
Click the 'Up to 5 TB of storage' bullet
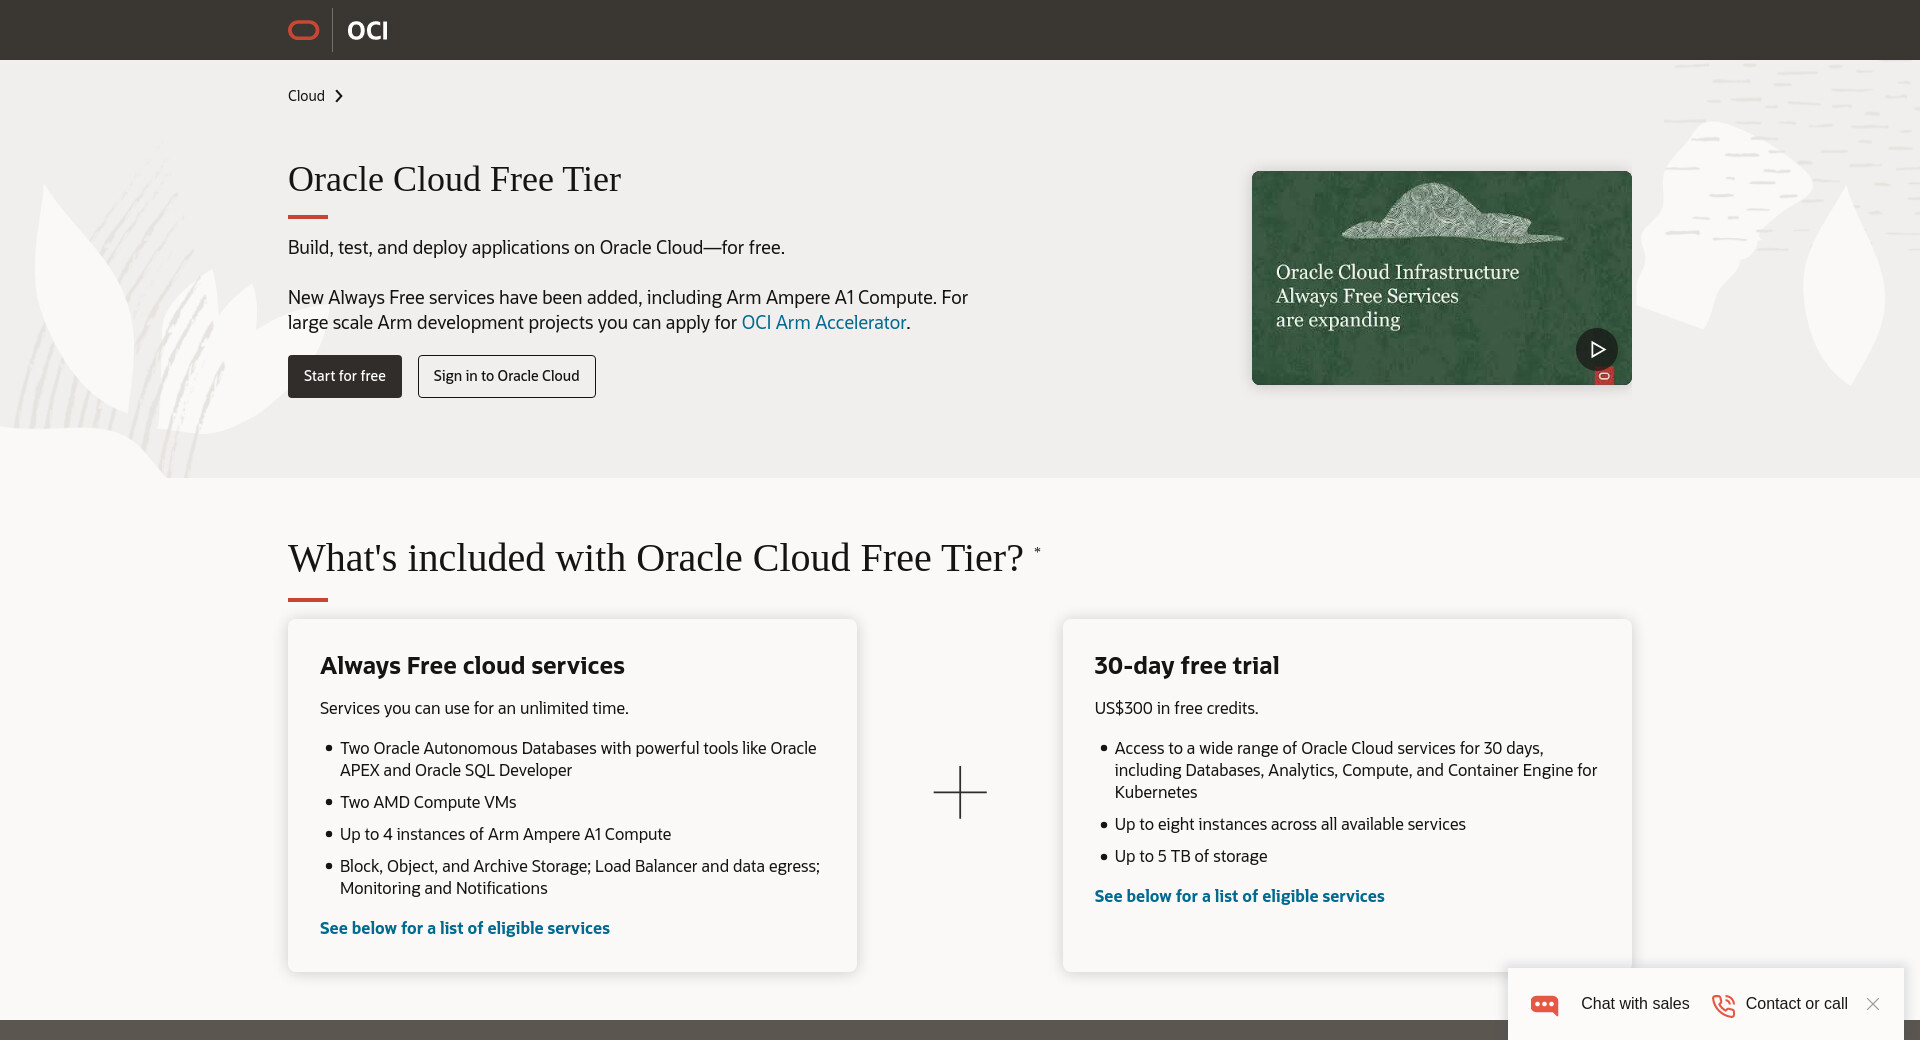pyautogui.click(x=1191, y=856)
